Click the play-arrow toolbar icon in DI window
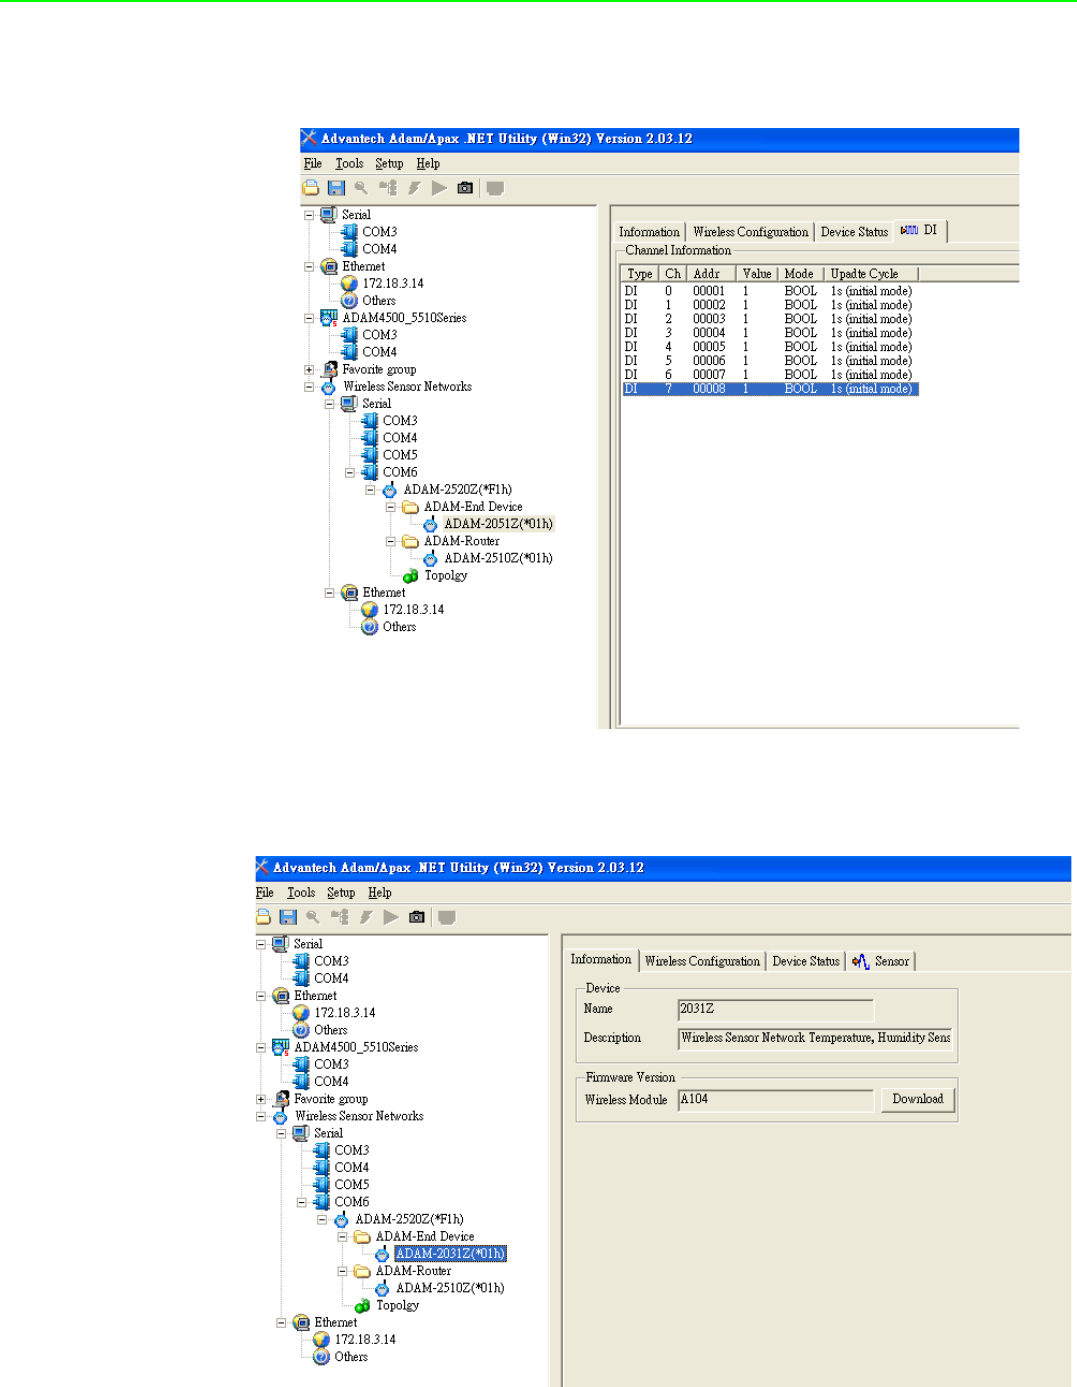Viewport: 1077px width, 1387px height. click(439, 188)
